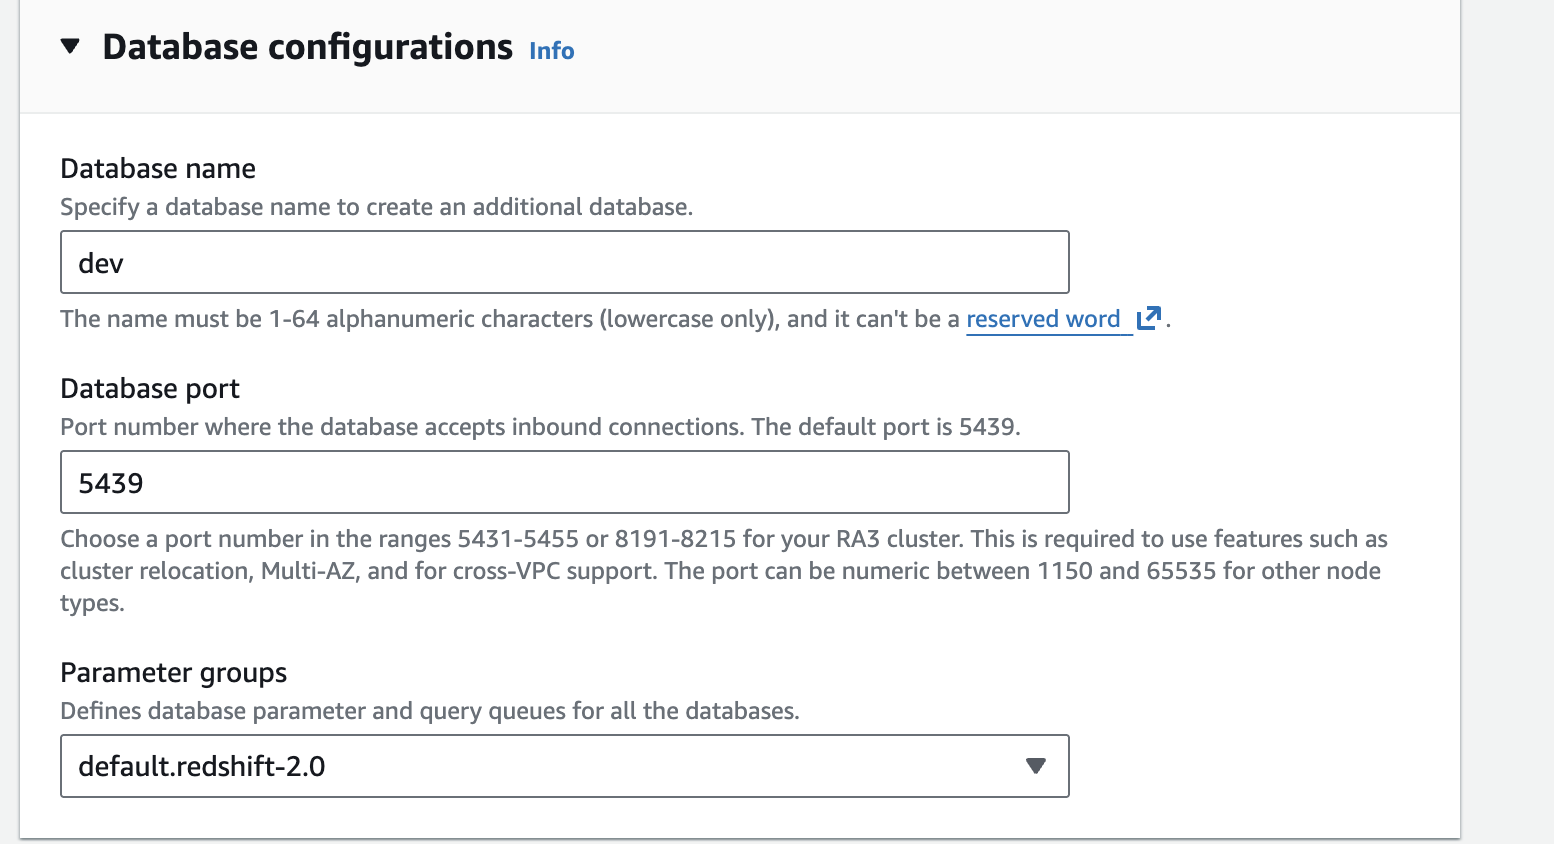Screen dimensions: 1554x844
Task: Click the Parameter groups dropdown arrow
Action: coord(1035,766)
